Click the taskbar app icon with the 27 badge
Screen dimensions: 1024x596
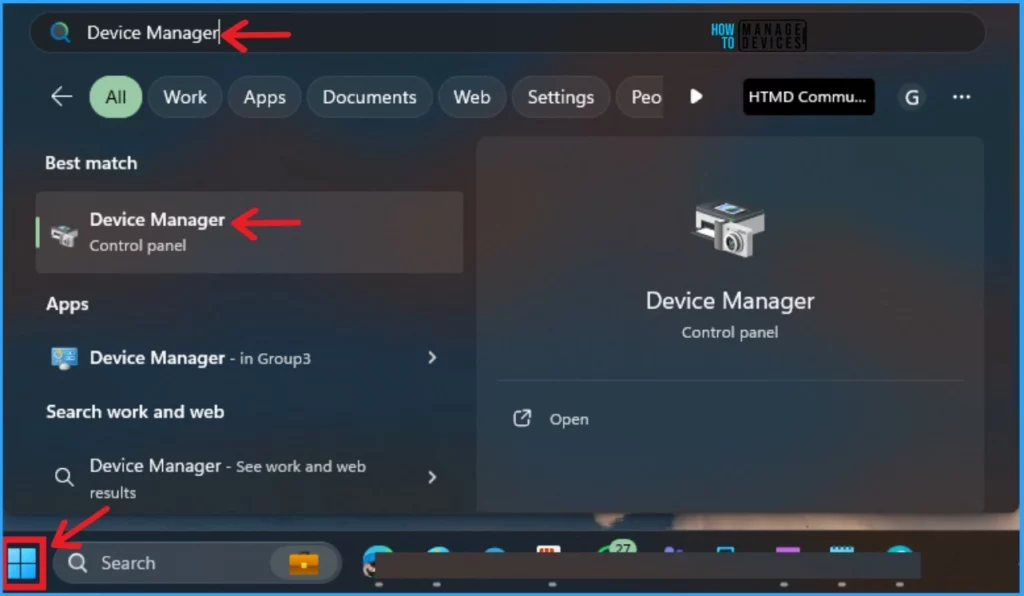click(x=616, y=550)
